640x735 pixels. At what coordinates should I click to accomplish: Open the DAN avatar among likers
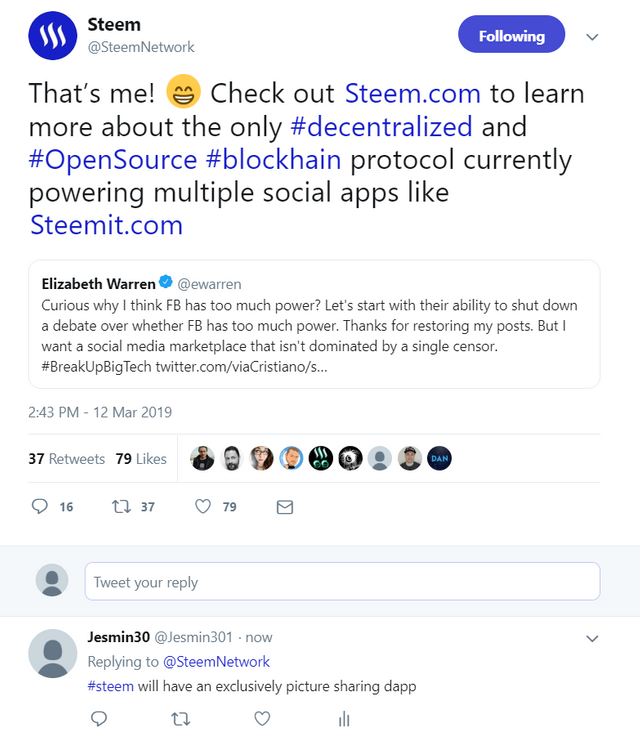coord(439,458)
